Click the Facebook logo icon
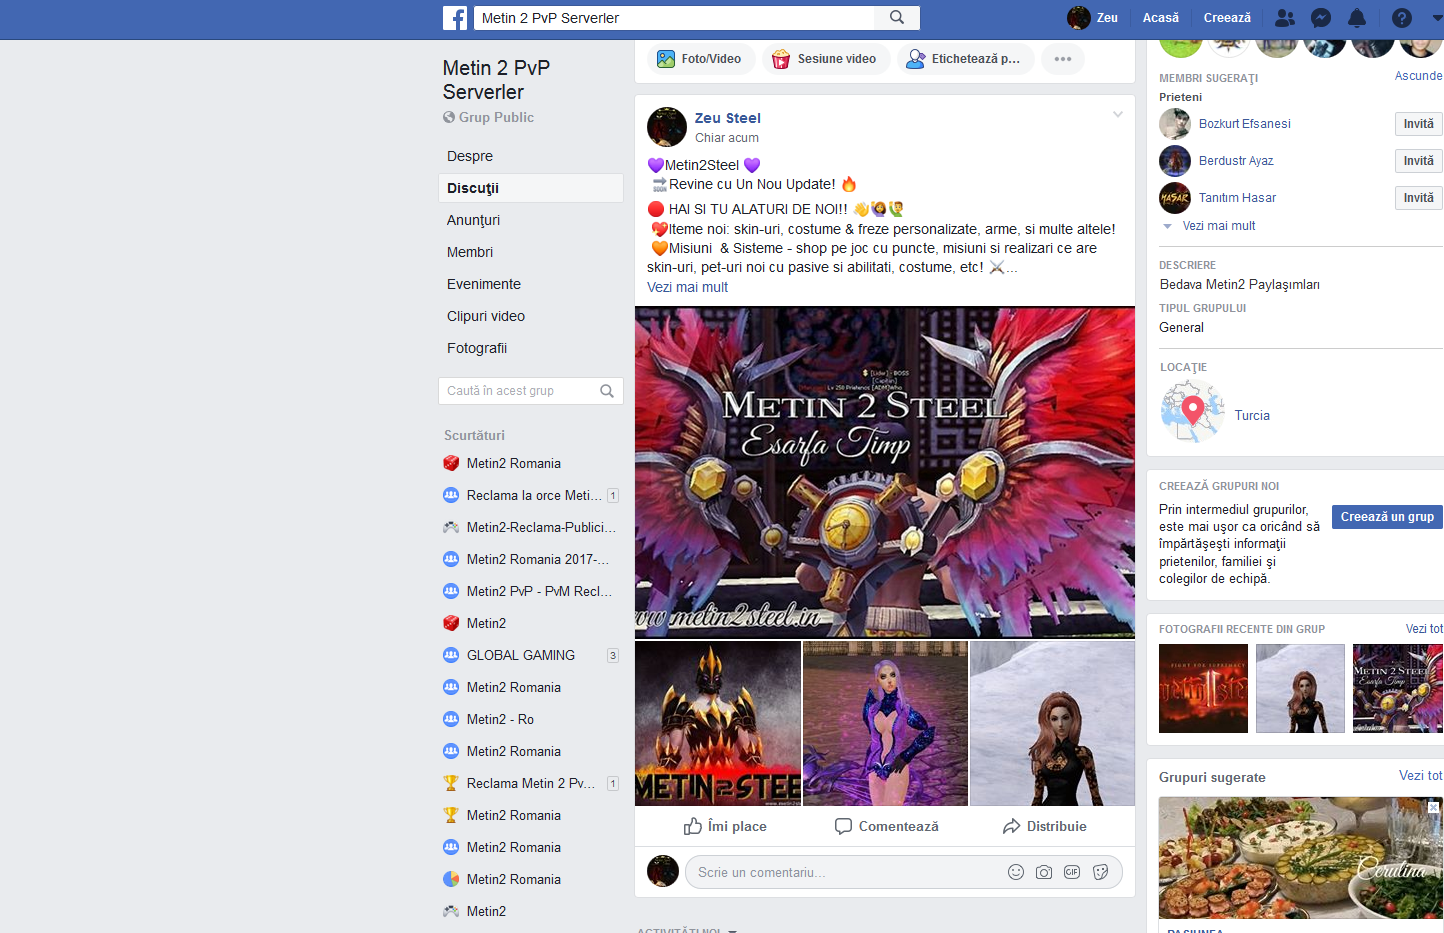This screenshot has width=1444, height=933. tap(455, 18)
